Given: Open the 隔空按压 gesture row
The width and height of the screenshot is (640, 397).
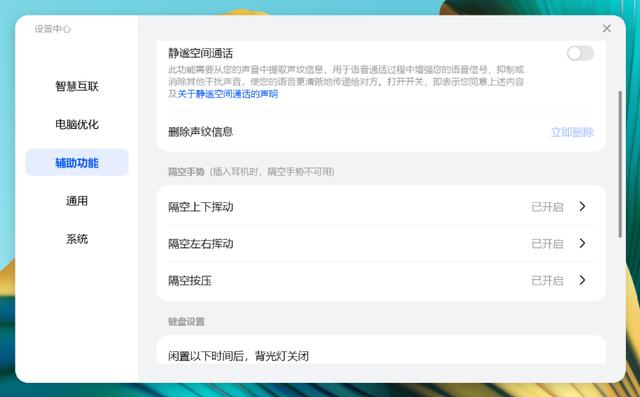Looking at the screenshot, I should tap(381, 280).
